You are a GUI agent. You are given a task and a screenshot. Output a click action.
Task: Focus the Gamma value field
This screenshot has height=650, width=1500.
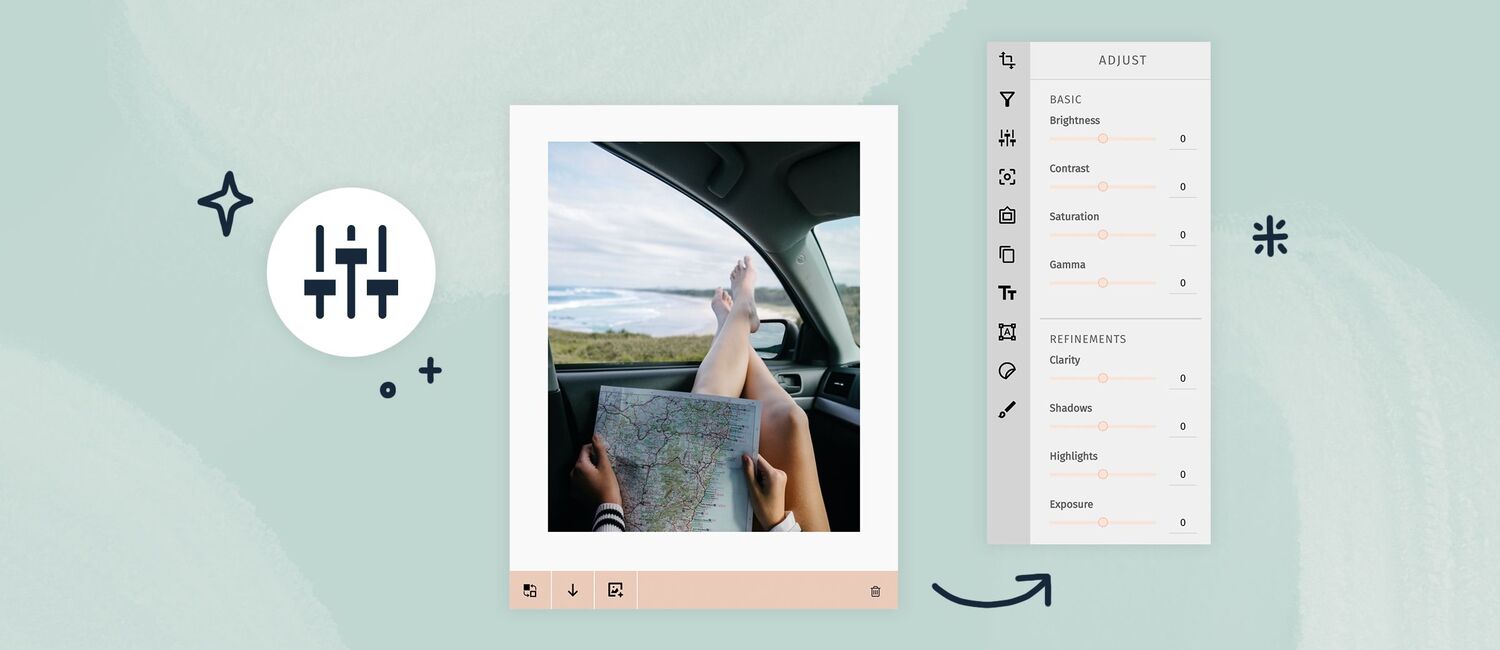point(1183,283)
